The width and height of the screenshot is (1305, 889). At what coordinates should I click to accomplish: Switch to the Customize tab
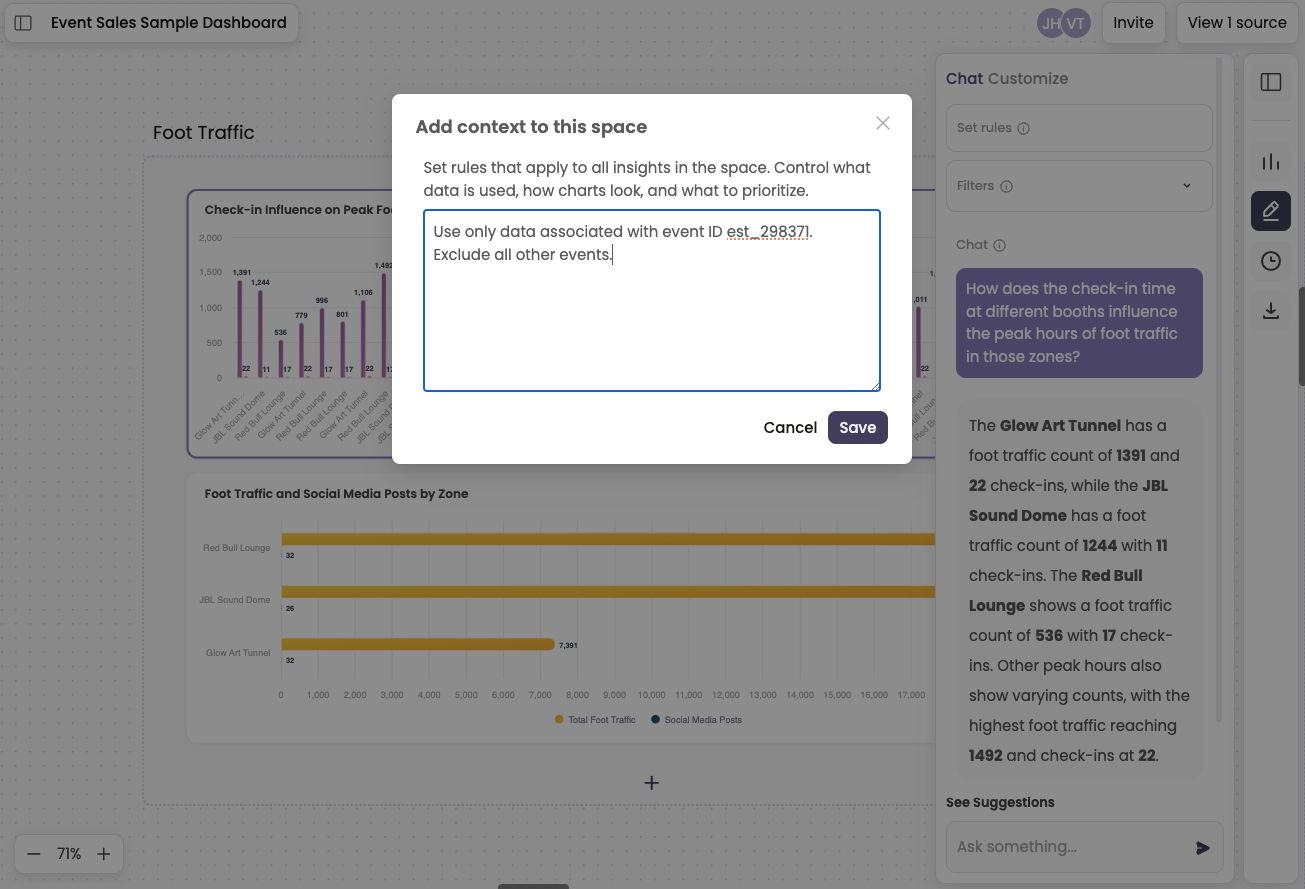click(1028, 78)
